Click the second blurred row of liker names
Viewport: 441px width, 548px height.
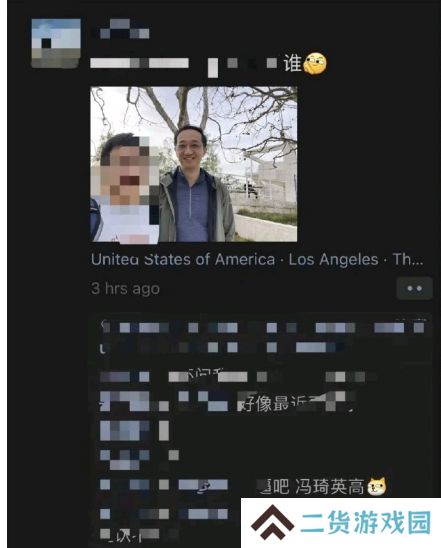coord(222,347)
